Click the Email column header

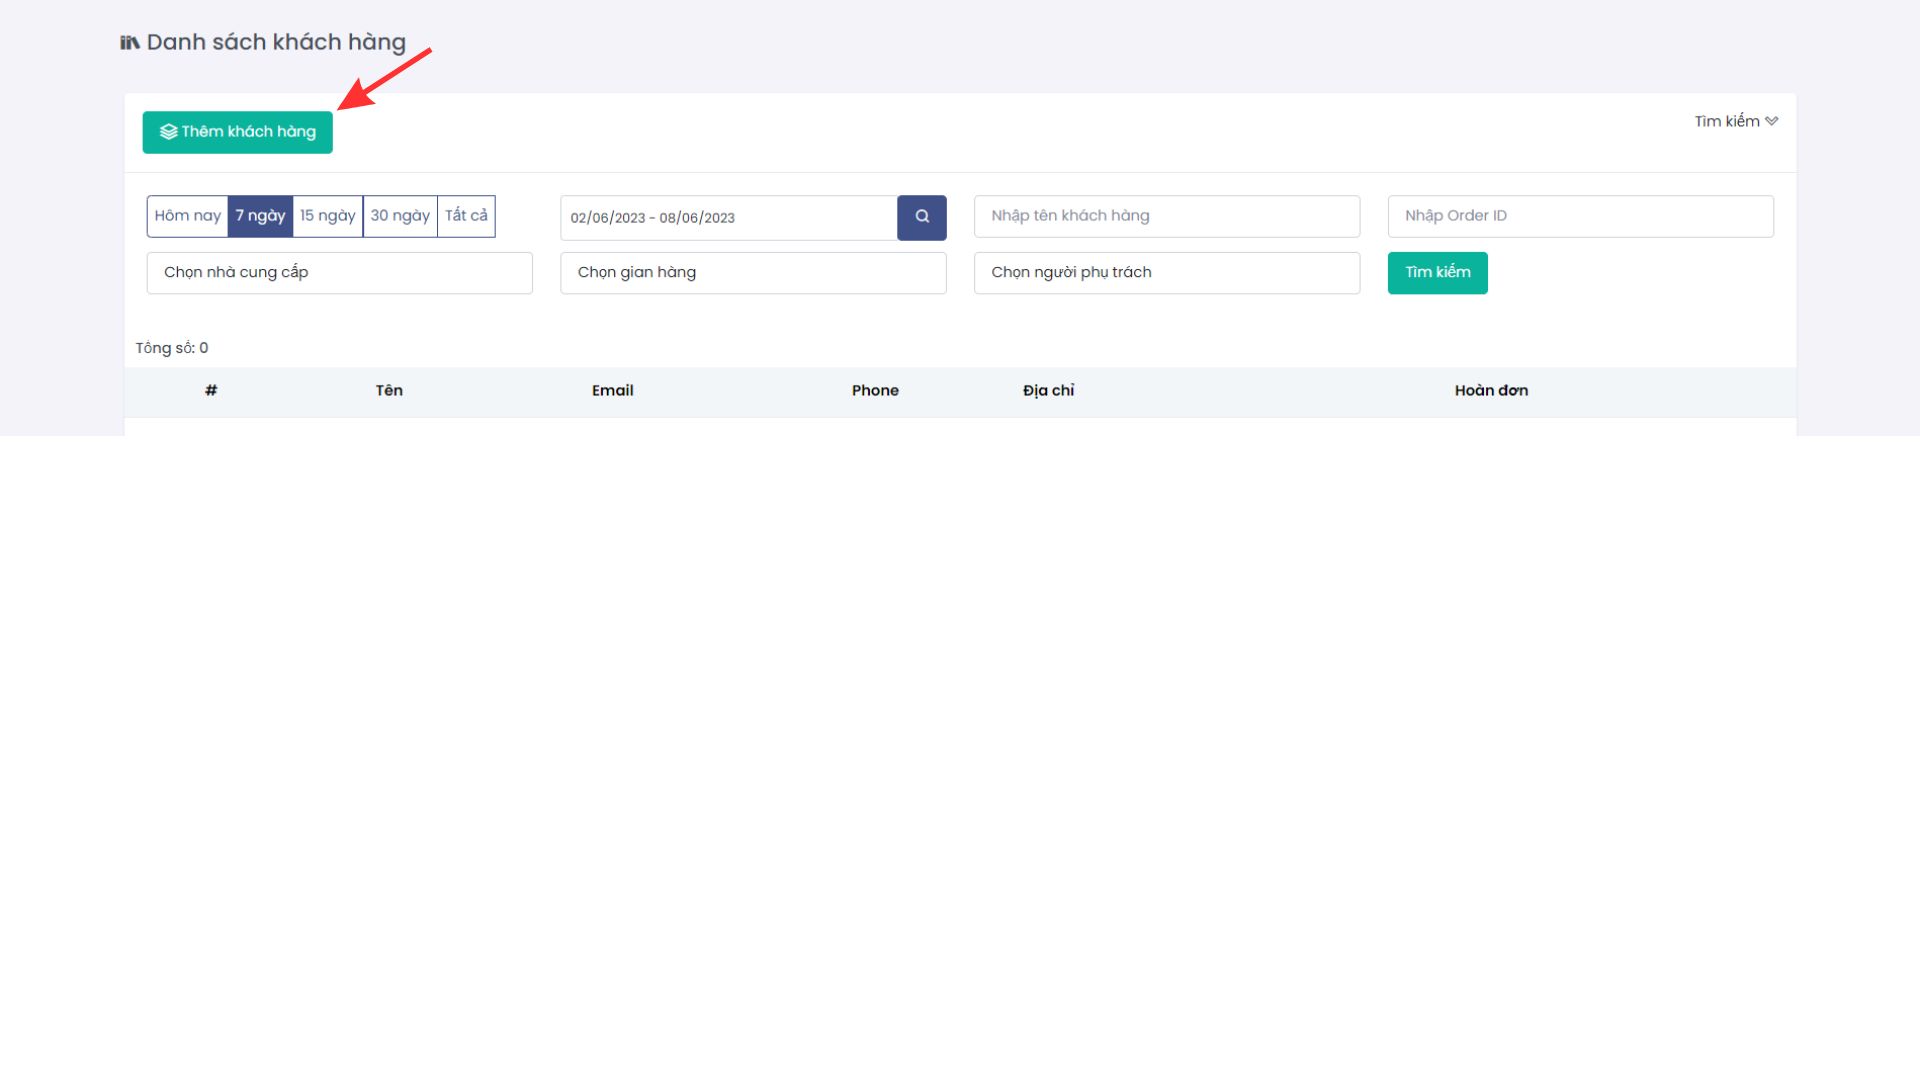(613, 391)
